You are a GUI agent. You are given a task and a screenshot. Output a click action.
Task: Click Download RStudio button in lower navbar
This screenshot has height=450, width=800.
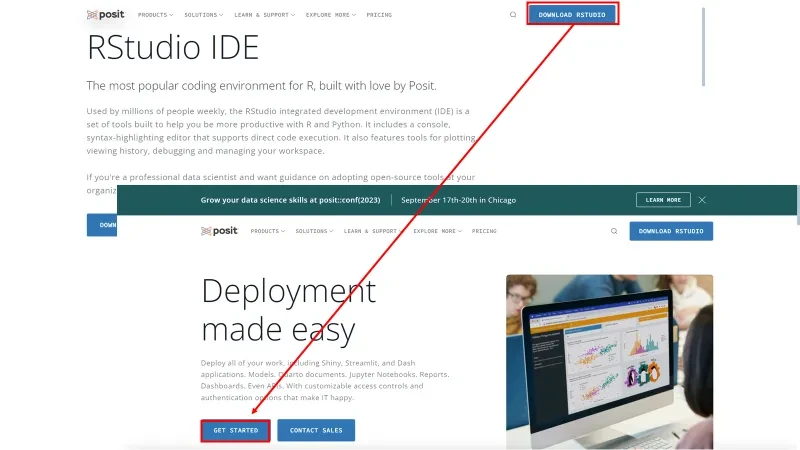(671, 231)
